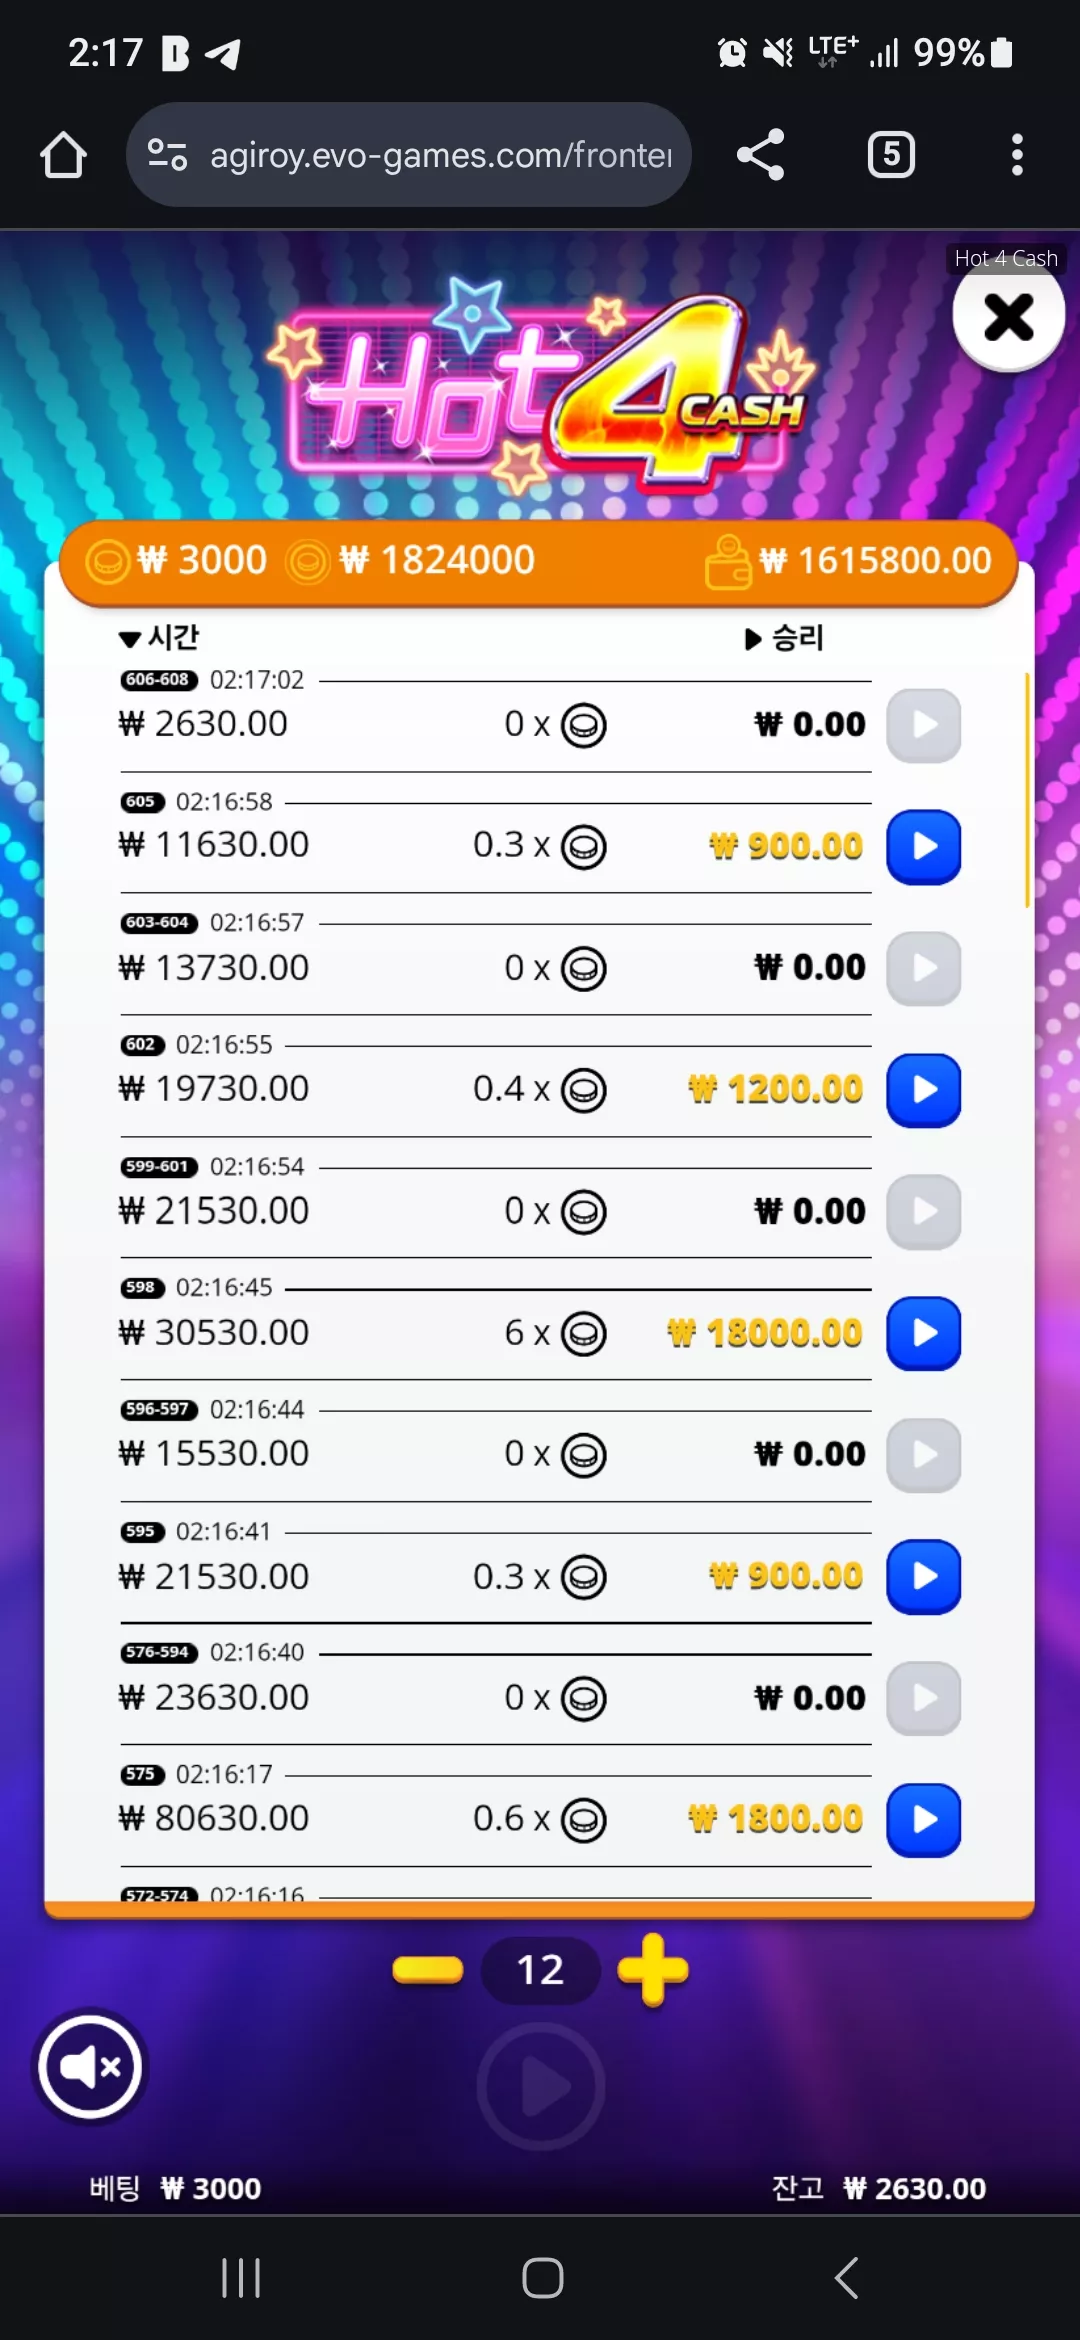This screenshot has width=1080, height=2340.
Task: Open the browser tab switcher showing 5
Action: click(891, 155)
